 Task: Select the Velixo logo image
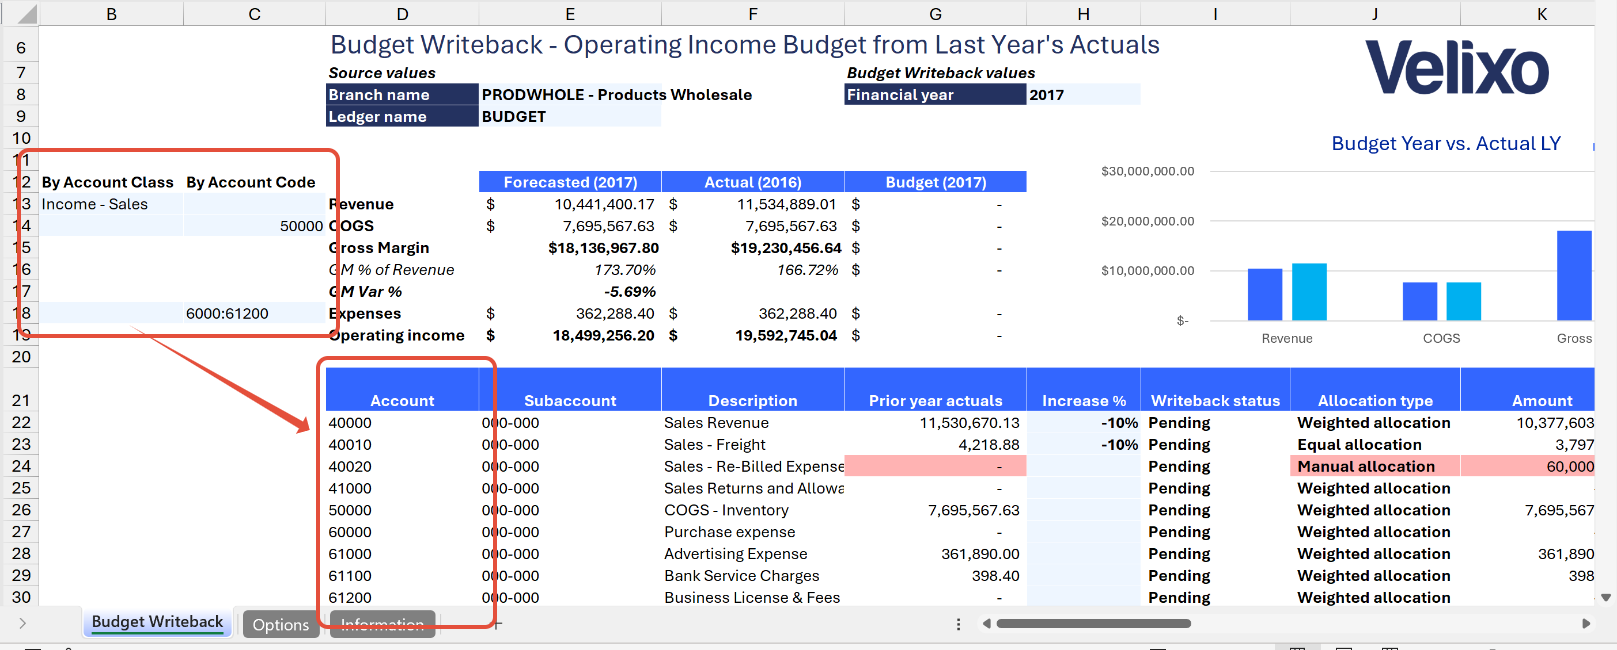pyautogui.click(x=1457, y=68)
